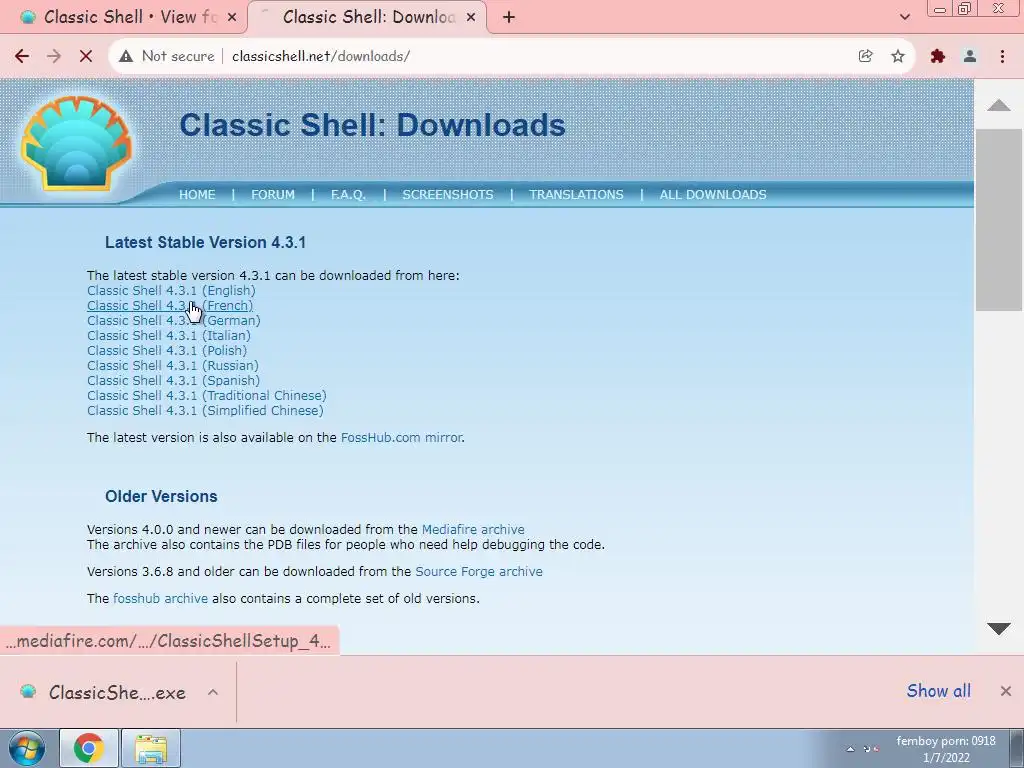Show hidden tray icons arrow
1024x768 pixels.
pyautogui.click(x=850, y=749)
